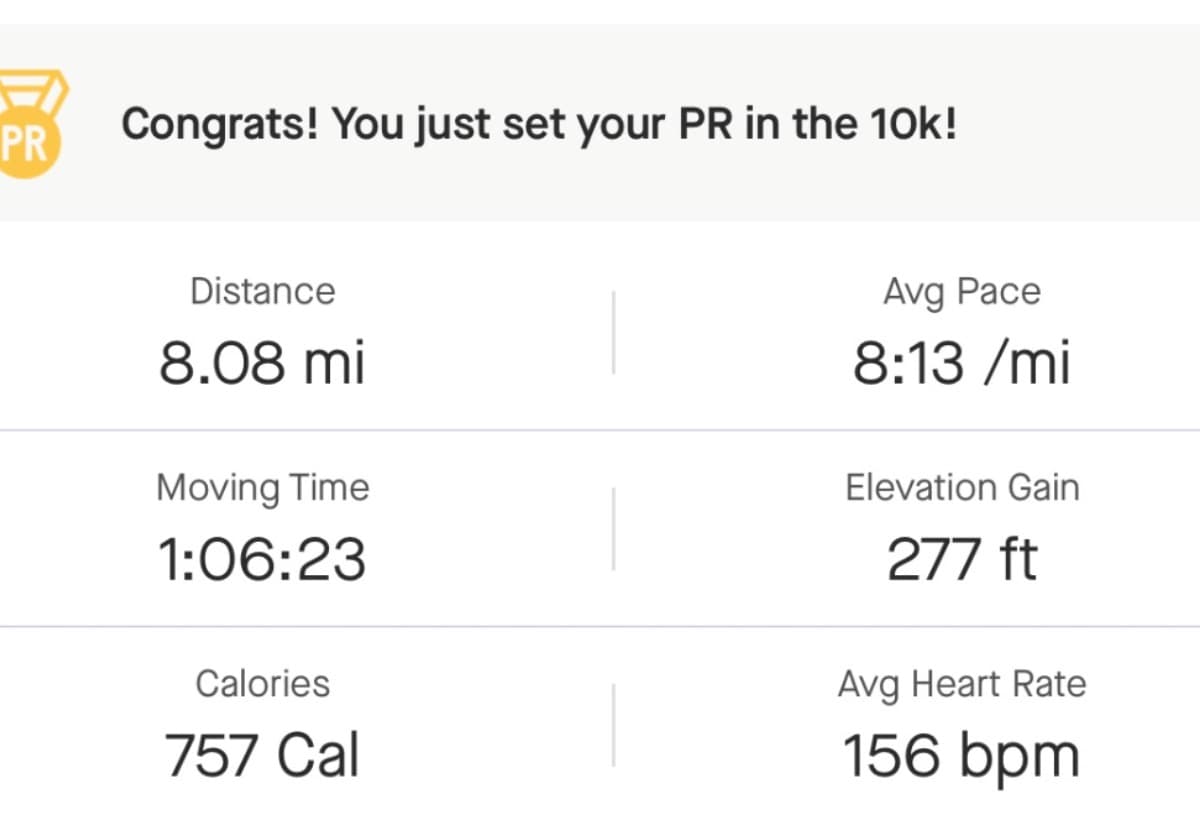Viewport: 1200px width, 820px height.
Task: Click the Distance stat value 8.08 mi
Action: [262, 363]
